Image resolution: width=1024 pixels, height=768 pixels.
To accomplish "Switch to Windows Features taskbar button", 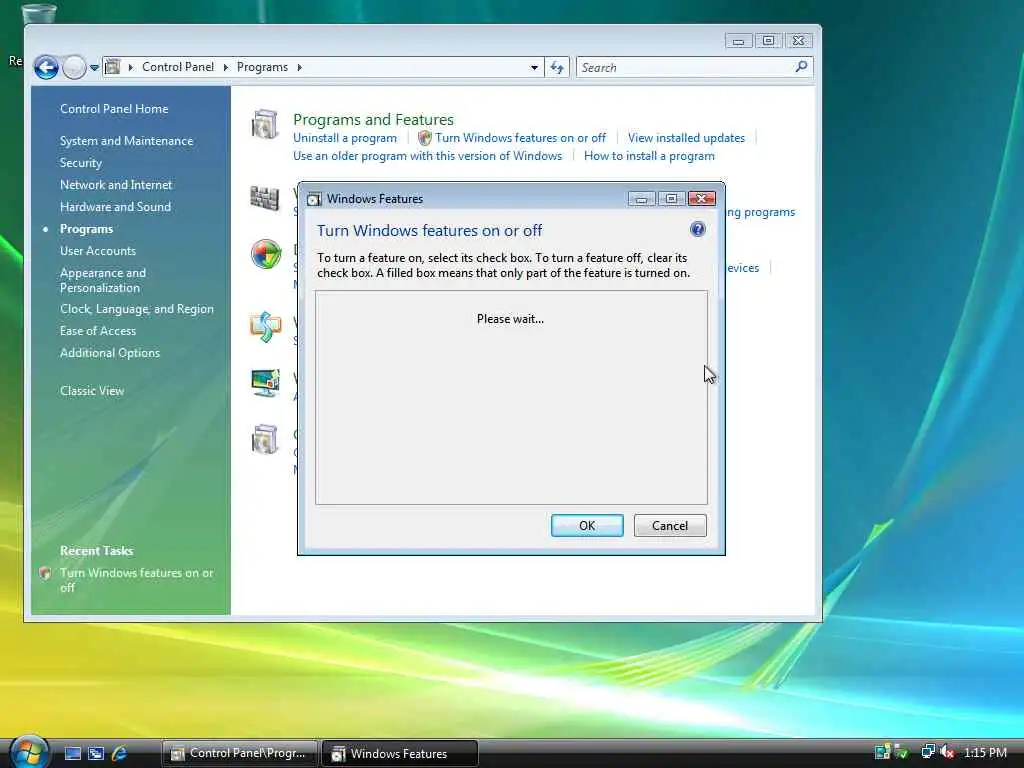I will (x=400, y=754).
